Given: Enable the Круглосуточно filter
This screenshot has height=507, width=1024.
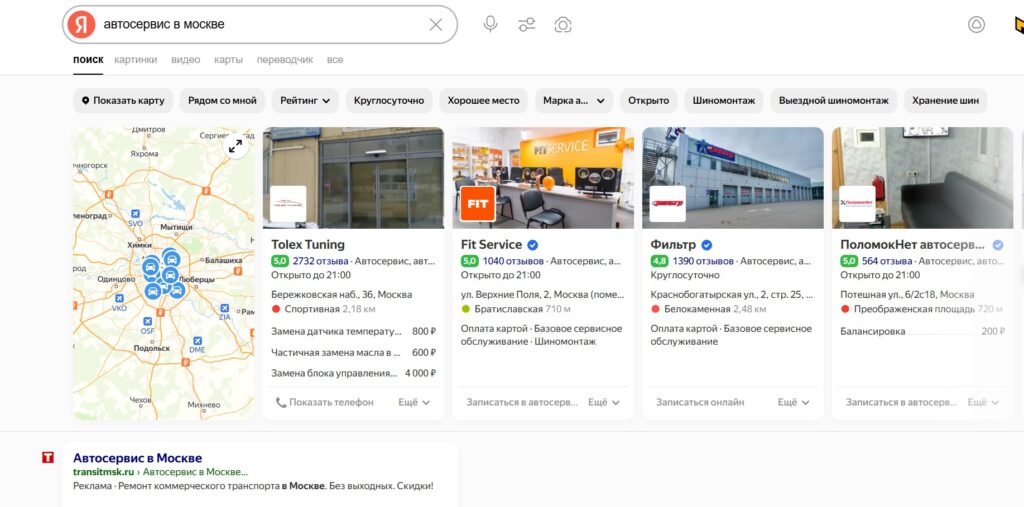Looking at the screenshot, I should tap(389, 101).
